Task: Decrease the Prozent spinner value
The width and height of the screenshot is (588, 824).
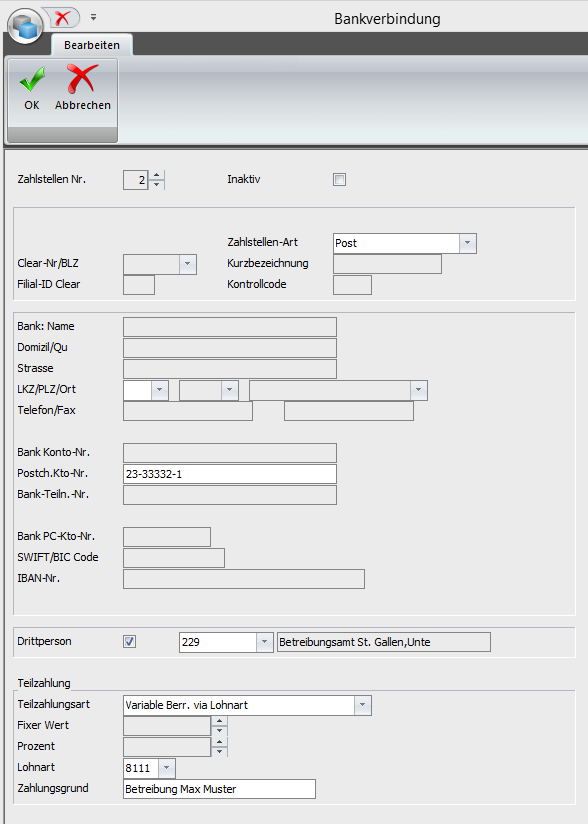Action: pos(220,751)
